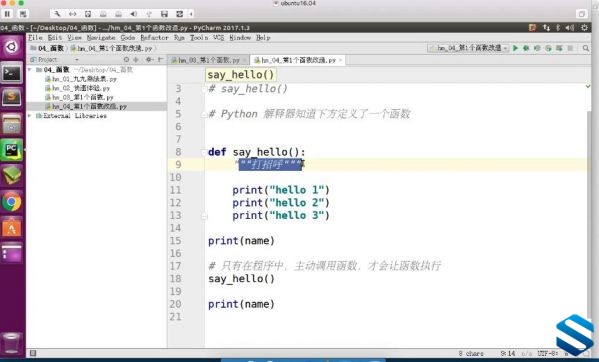This screenshot has height=362, width=599.
Task: Click the inspection status checkmark
Action: (588, 87)
